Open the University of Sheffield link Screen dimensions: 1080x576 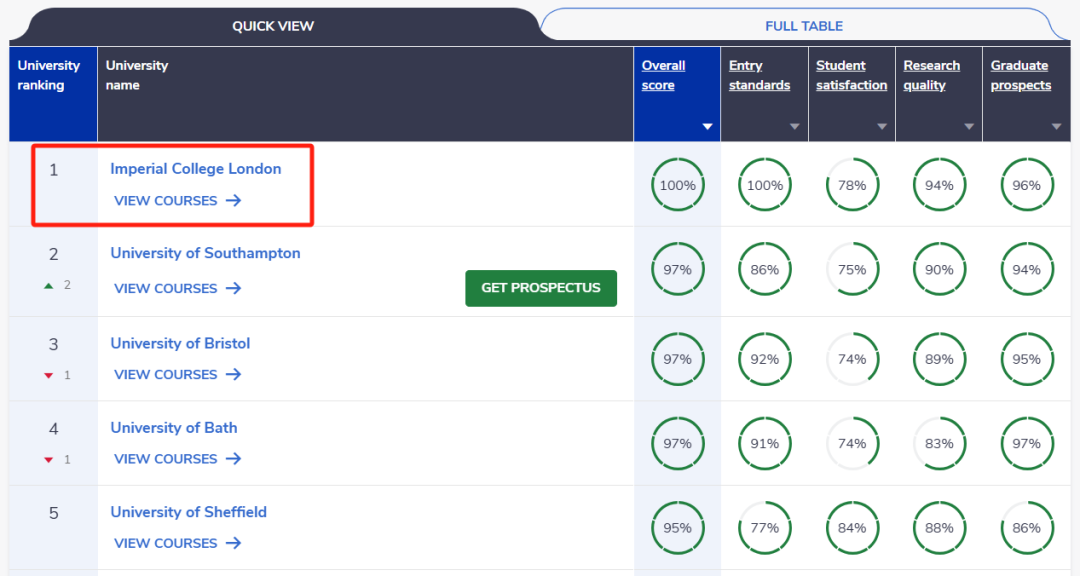pos(188,512)
